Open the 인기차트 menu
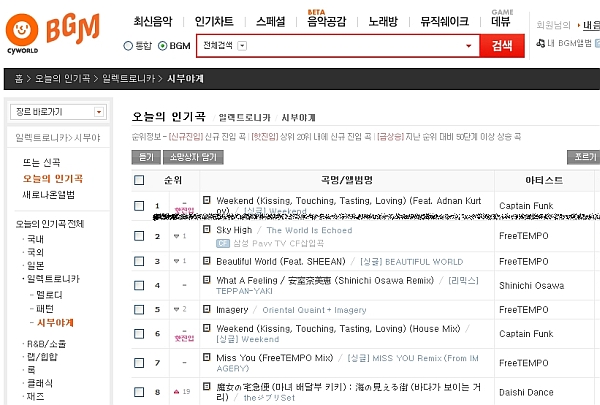Screen dimensions: 600x405 point(214,21)
